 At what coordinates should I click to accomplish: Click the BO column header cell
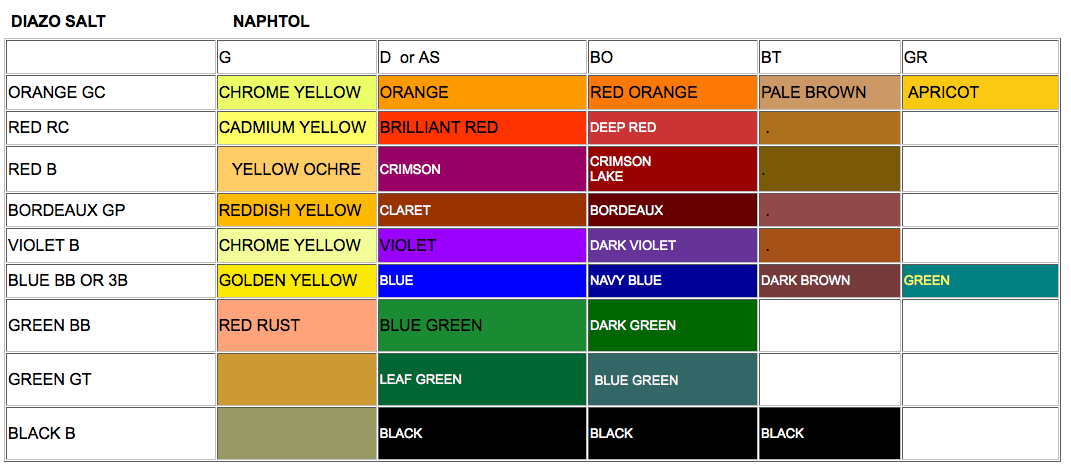pyautogui.click(x=672, y=58)
